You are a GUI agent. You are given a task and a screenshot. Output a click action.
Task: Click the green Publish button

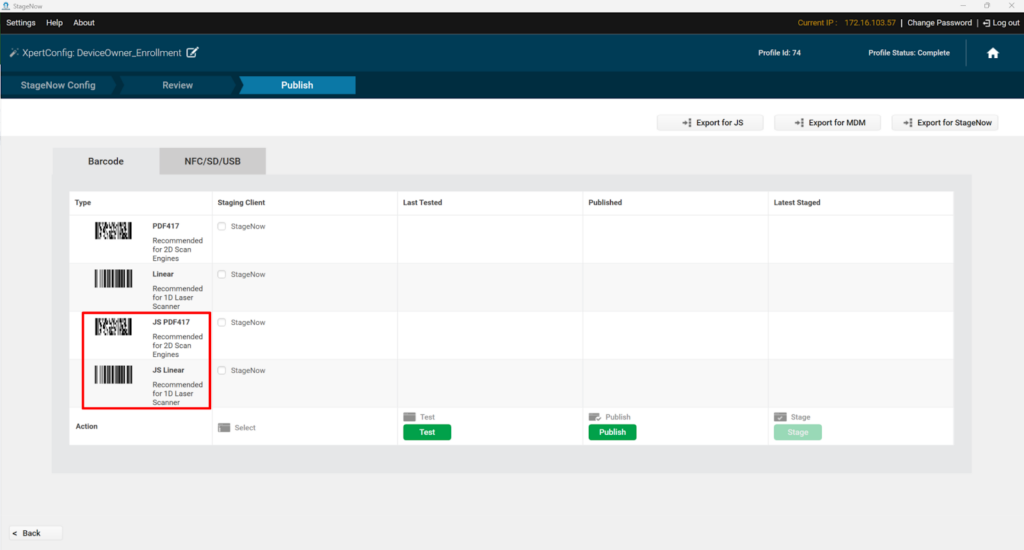[x=613, y=432]
